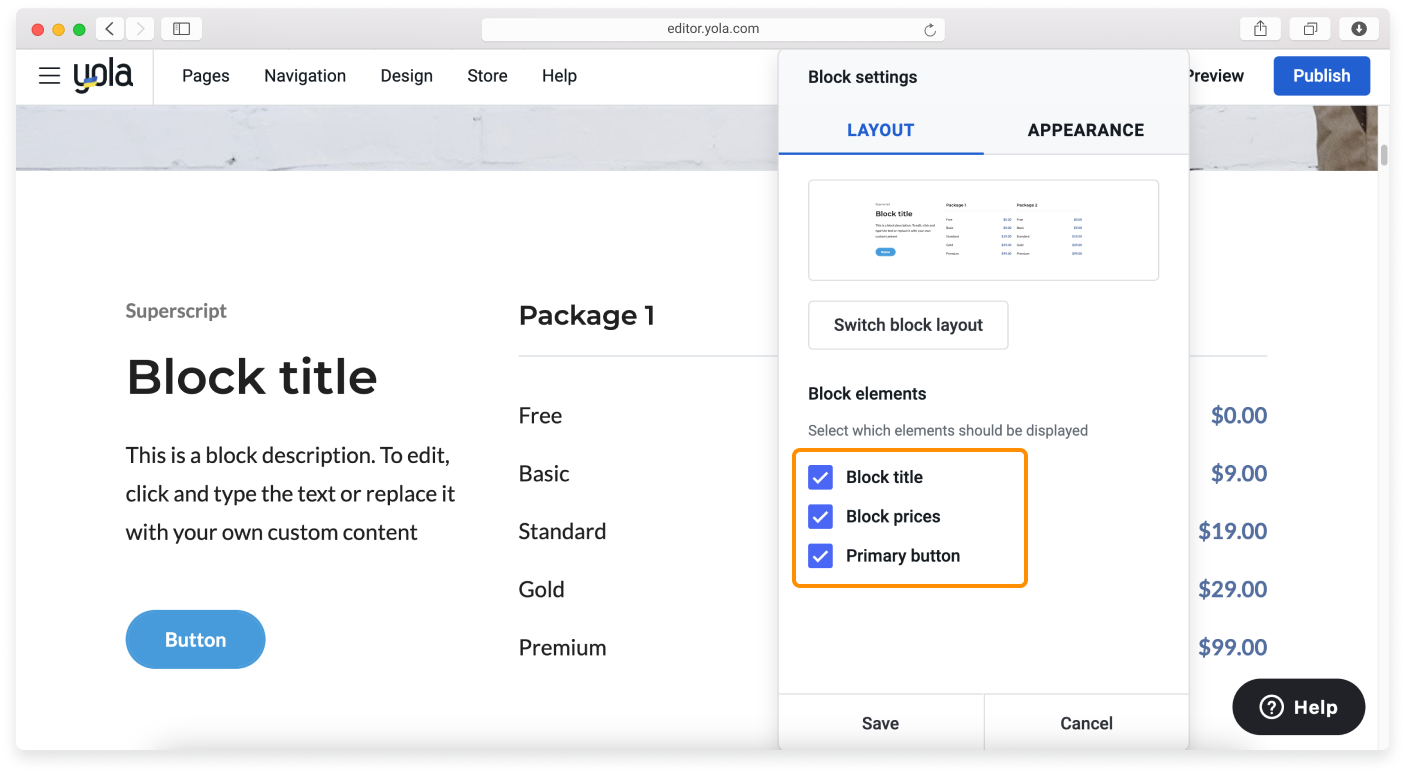Click the Switch block layout button
Image resolution: width=1406 pixels, height=774 pixels.
[907, 325]
